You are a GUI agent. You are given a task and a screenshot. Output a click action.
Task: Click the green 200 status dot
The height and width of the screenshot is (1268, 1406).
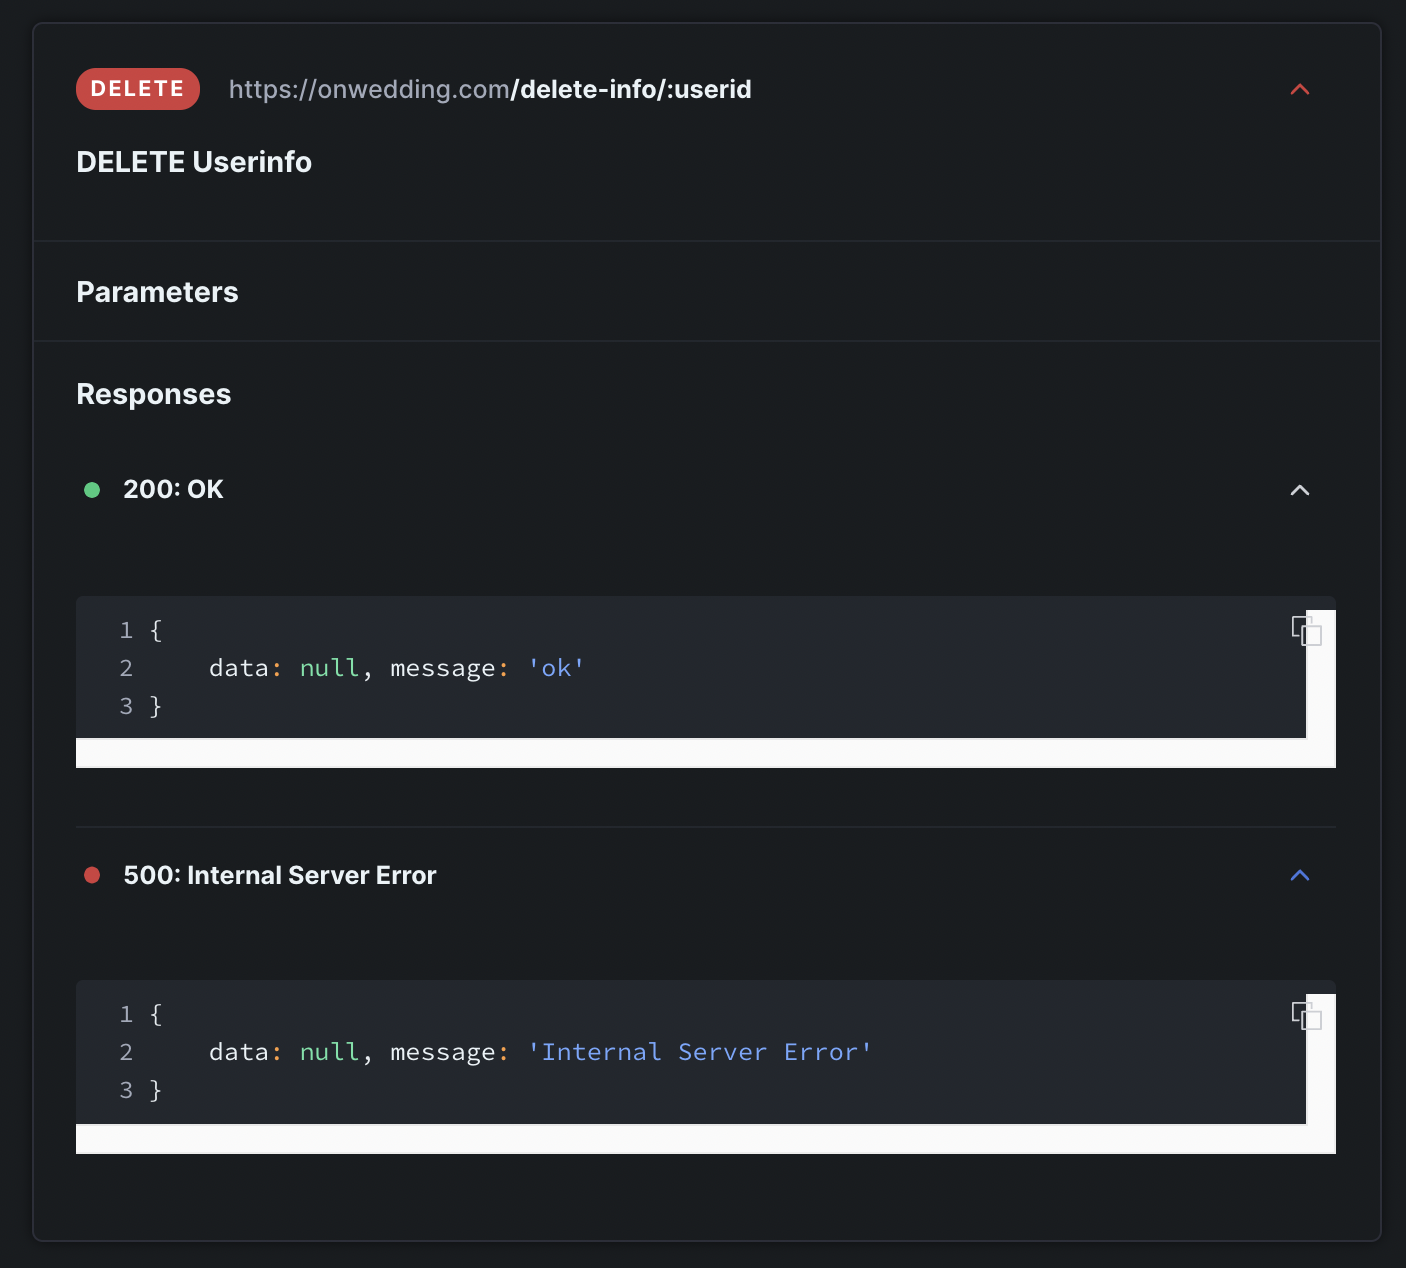click(x=92, y=490)
